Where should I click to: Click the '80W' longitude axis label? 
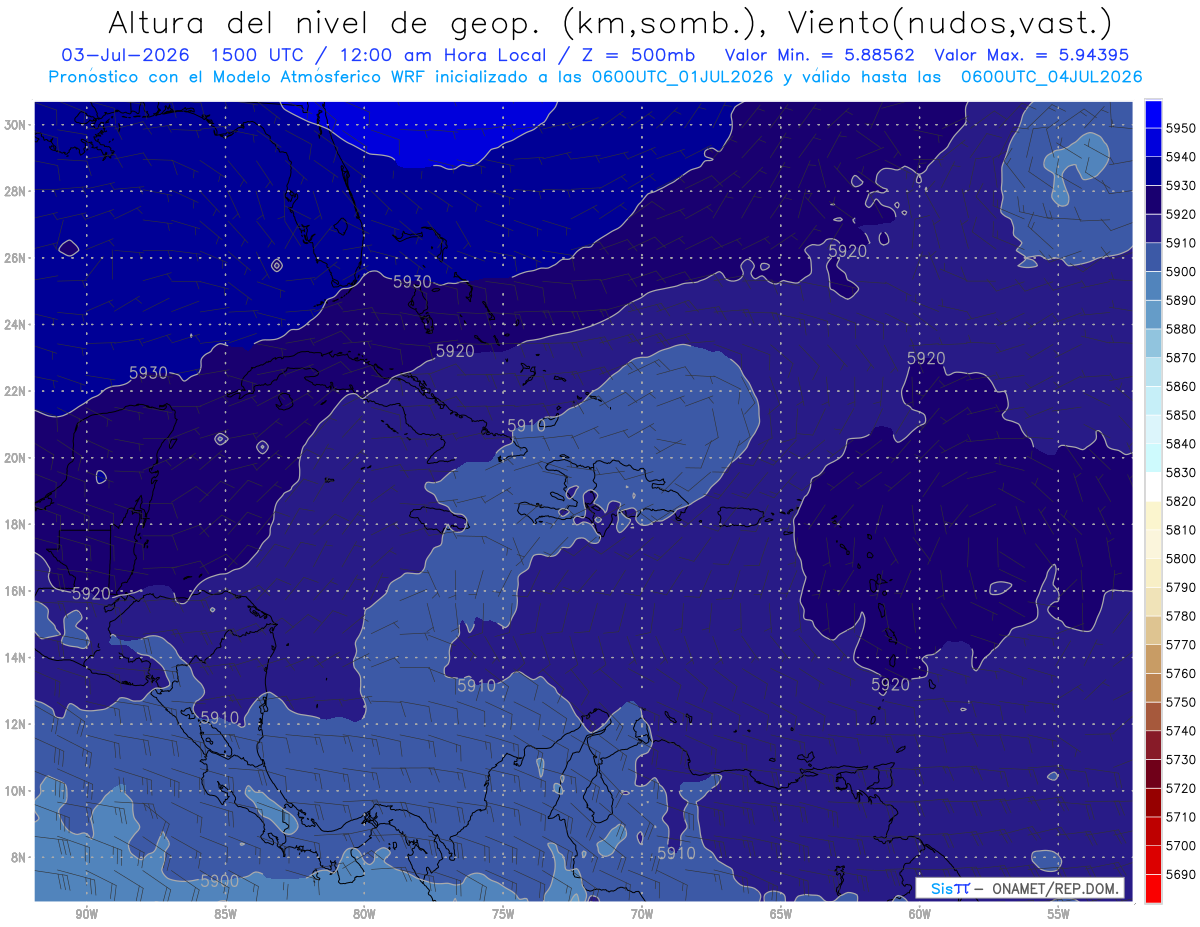click(364, 913)
